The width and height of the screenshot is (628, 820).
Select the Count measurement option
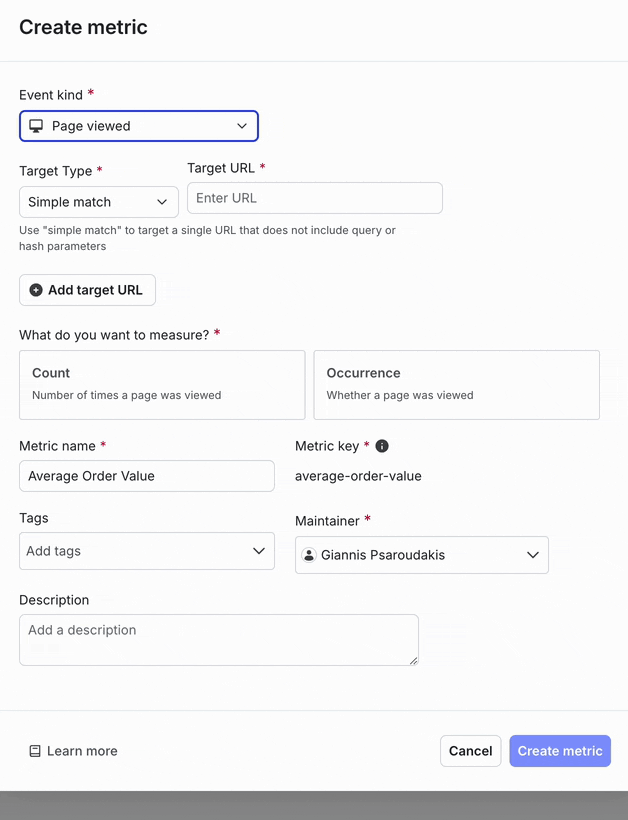tap(162, 384)
